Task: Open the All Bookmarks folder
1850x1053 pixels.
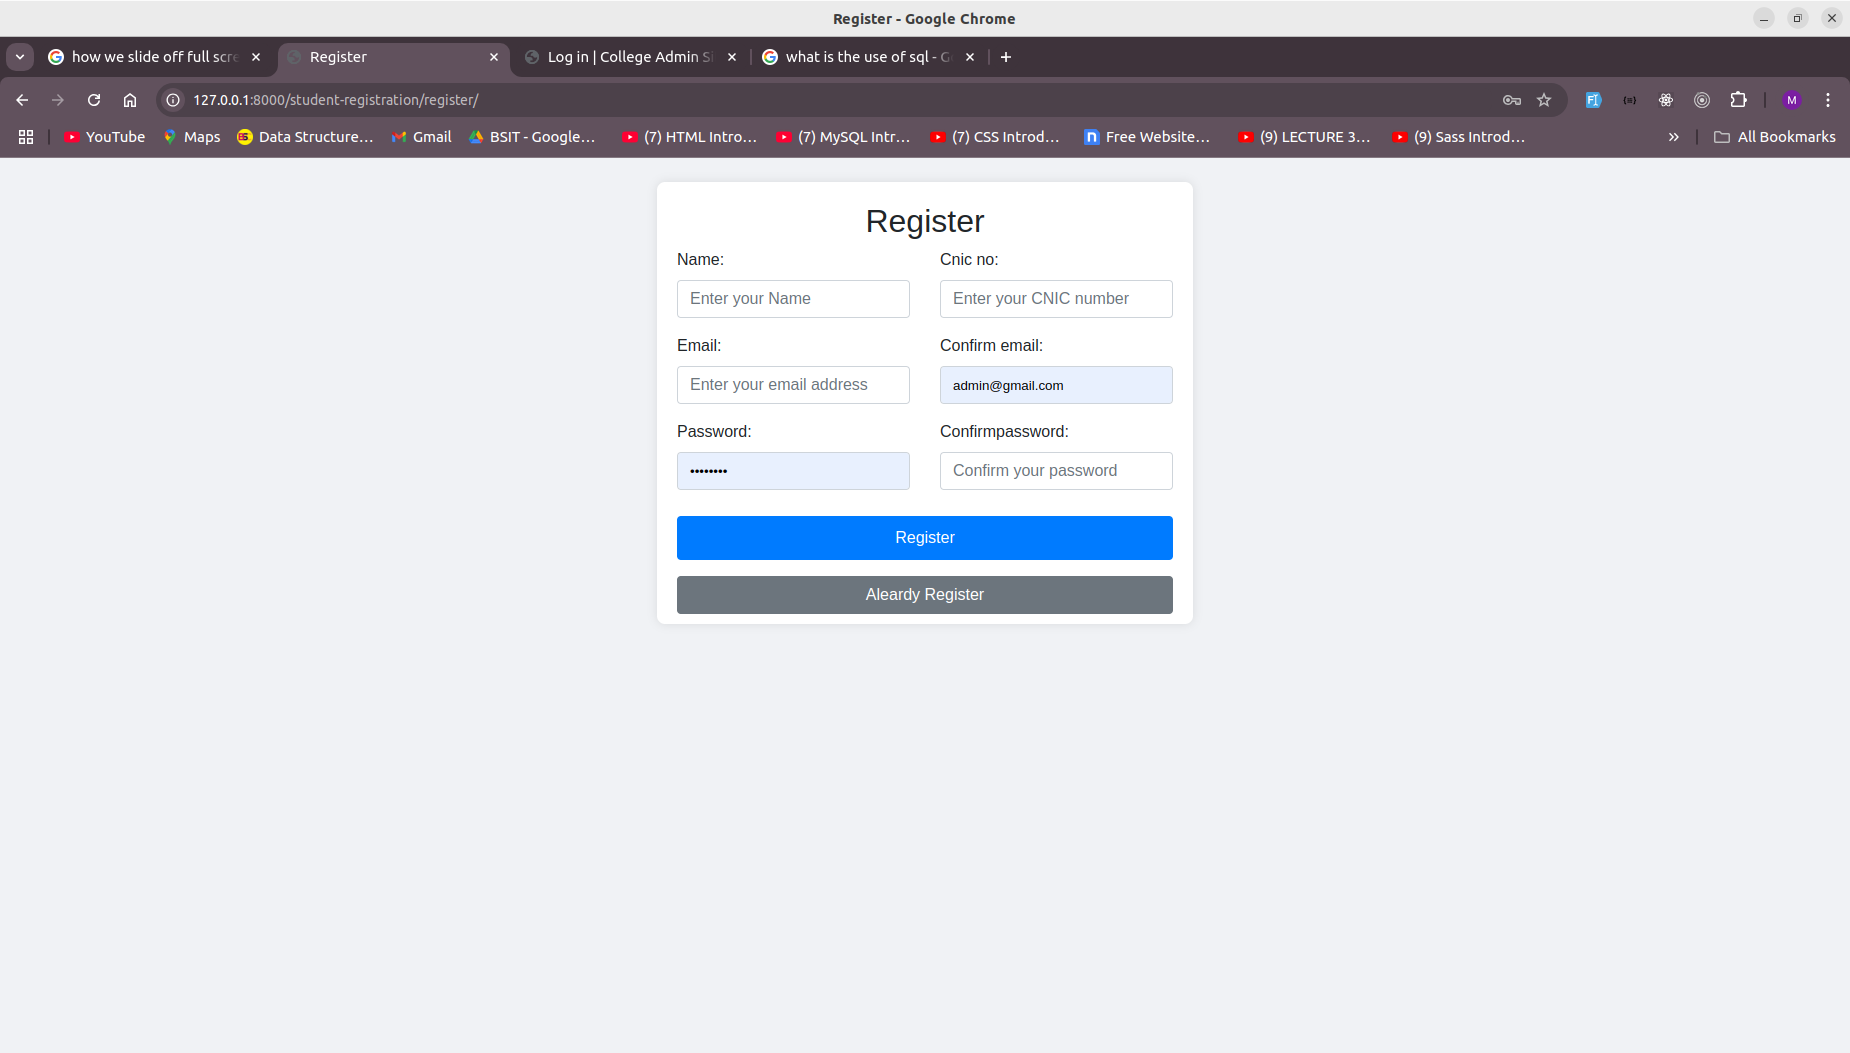Action: 1774,137
